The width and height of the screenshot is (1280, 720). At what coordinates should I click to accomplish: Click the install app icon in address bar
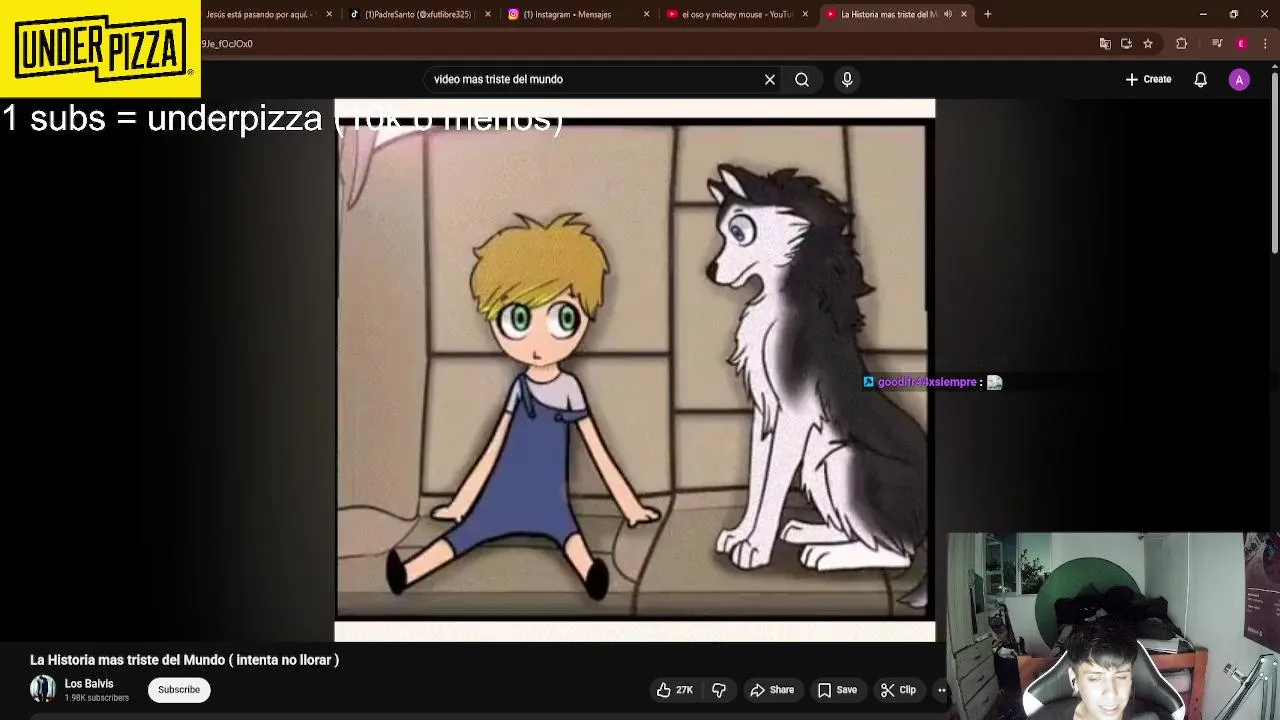(1126, 44)
